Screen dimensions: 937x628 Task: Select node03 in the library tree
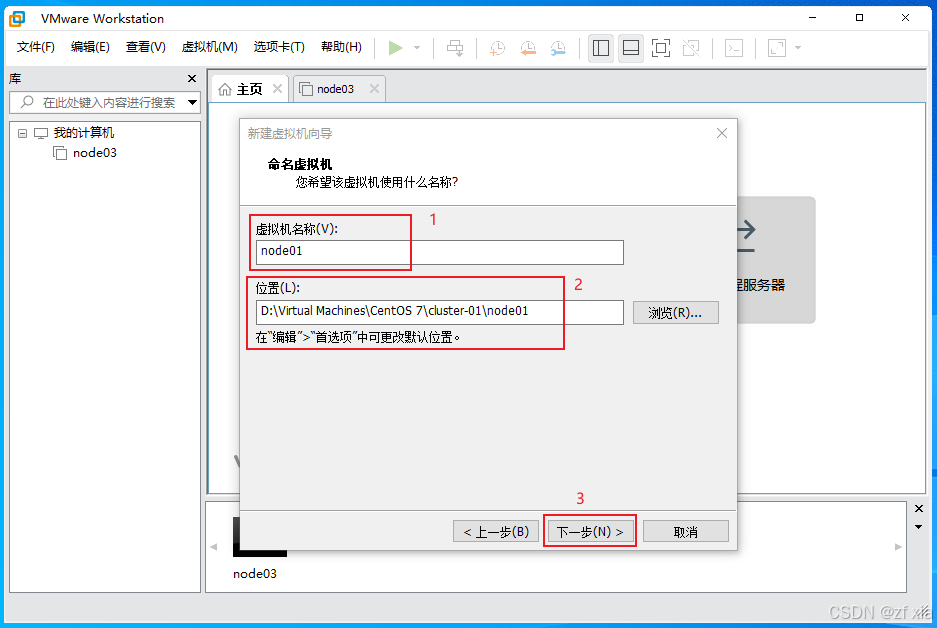tap(94, 153)
